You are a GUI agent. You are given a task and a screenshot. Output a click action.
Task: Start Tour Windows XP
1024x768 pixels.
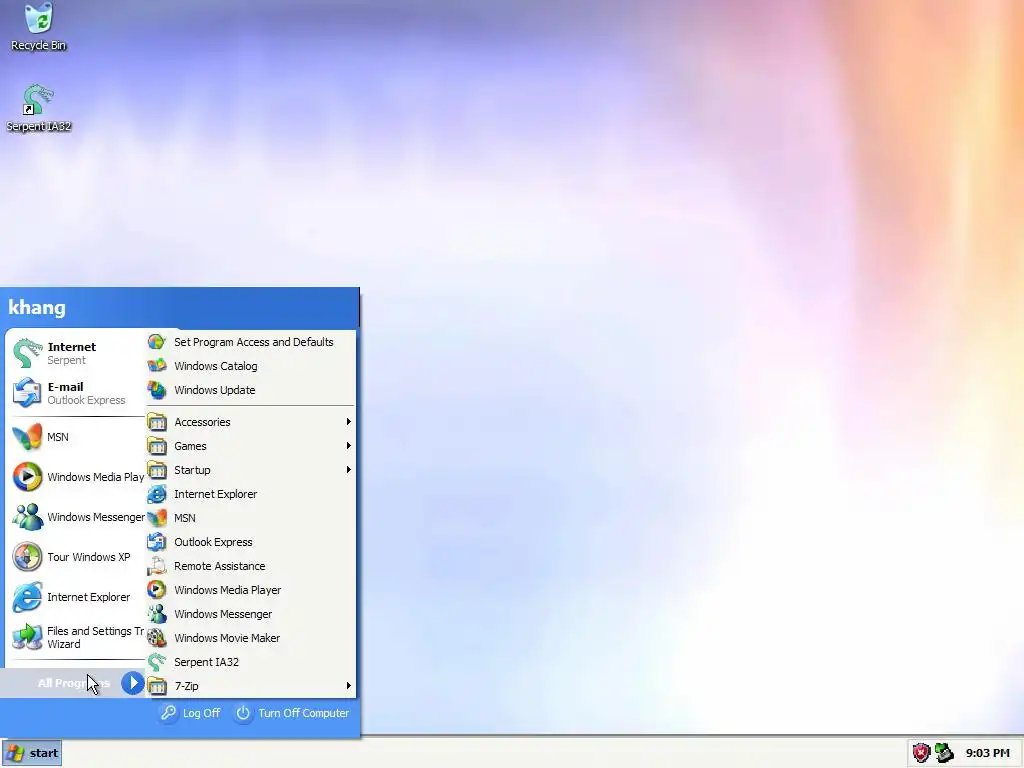click(77, 557)
